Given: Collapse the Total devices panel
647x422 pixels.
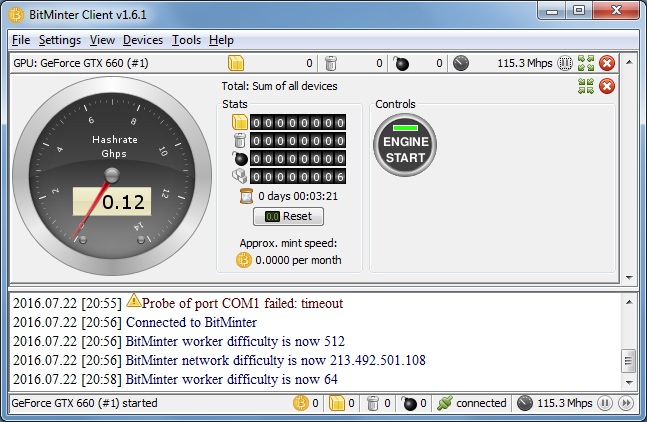Looking at the screenshot, I should [x=586, y=86].
